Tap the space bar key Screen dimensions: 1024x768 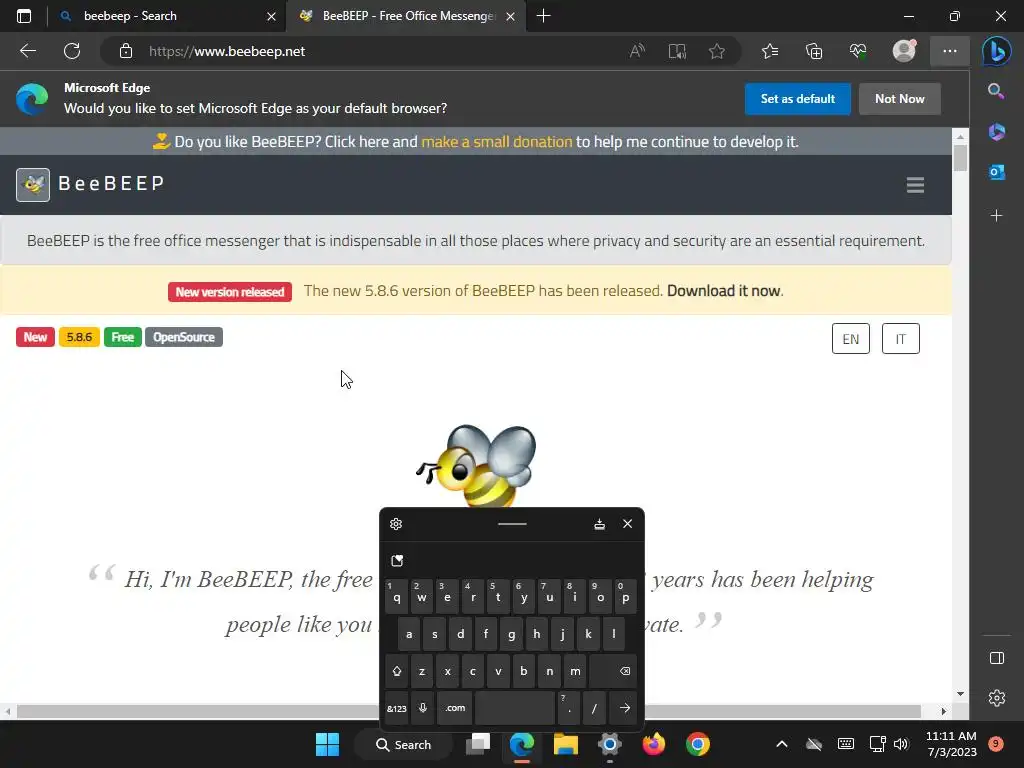(515, 708)
